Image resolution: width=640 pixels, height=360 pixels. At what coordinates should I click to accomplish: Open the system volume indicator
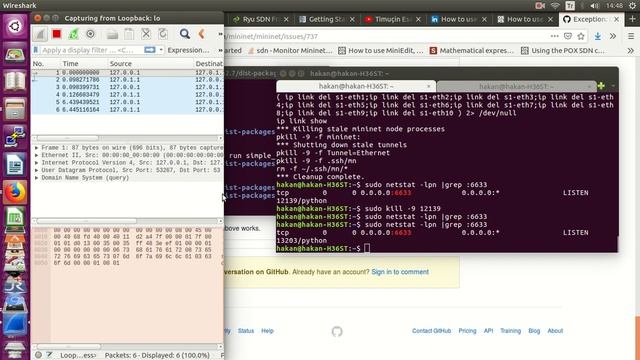click(x=595, y=6)
